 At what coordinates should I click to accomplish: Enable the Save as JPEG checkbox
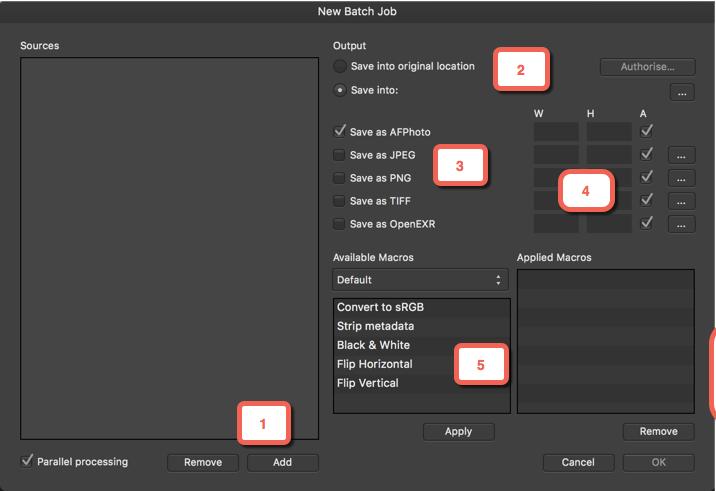(x=340, y=155)
